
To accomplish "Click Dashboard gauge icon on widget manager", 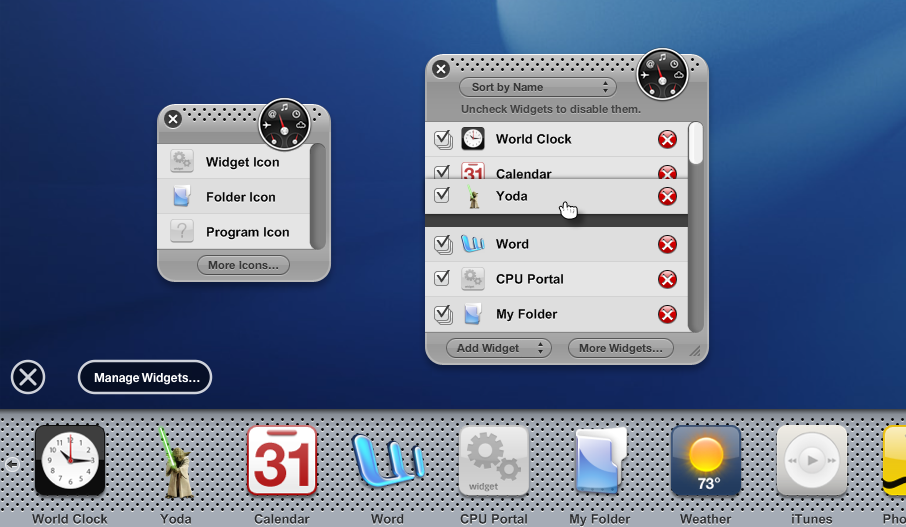I will (x=662, y=75).
